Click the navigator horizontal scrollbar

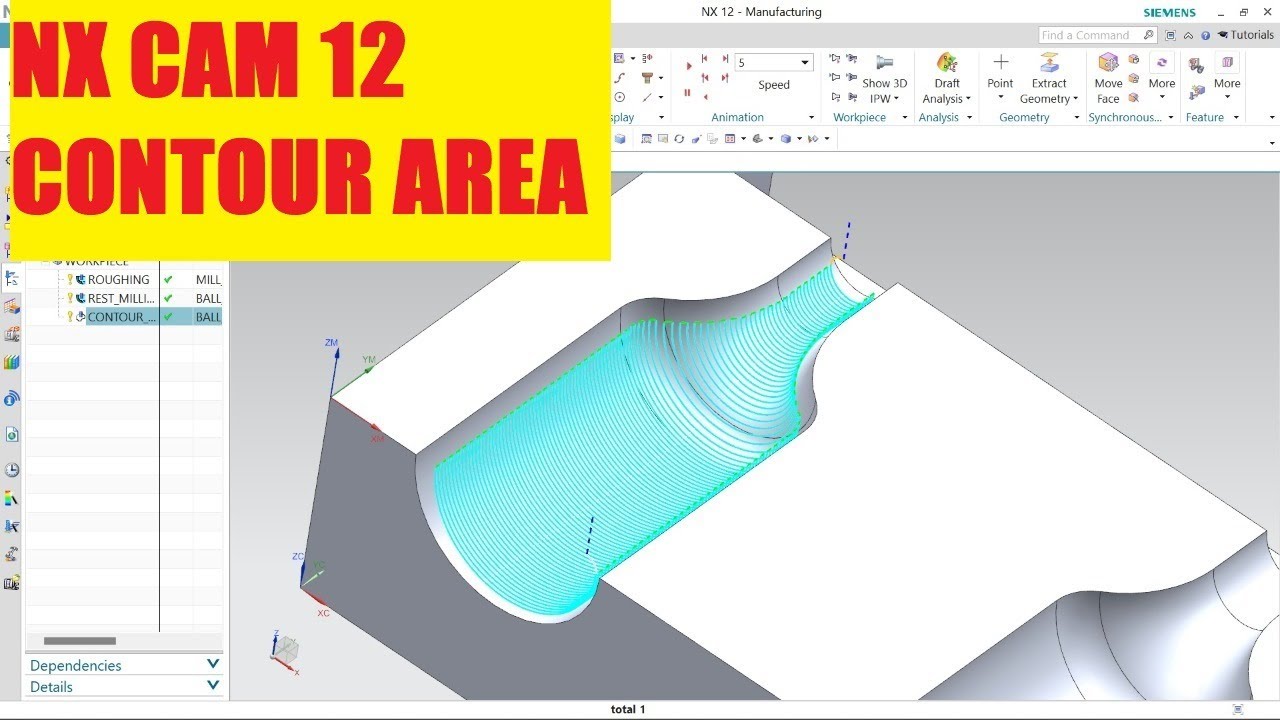click(80, 641)
